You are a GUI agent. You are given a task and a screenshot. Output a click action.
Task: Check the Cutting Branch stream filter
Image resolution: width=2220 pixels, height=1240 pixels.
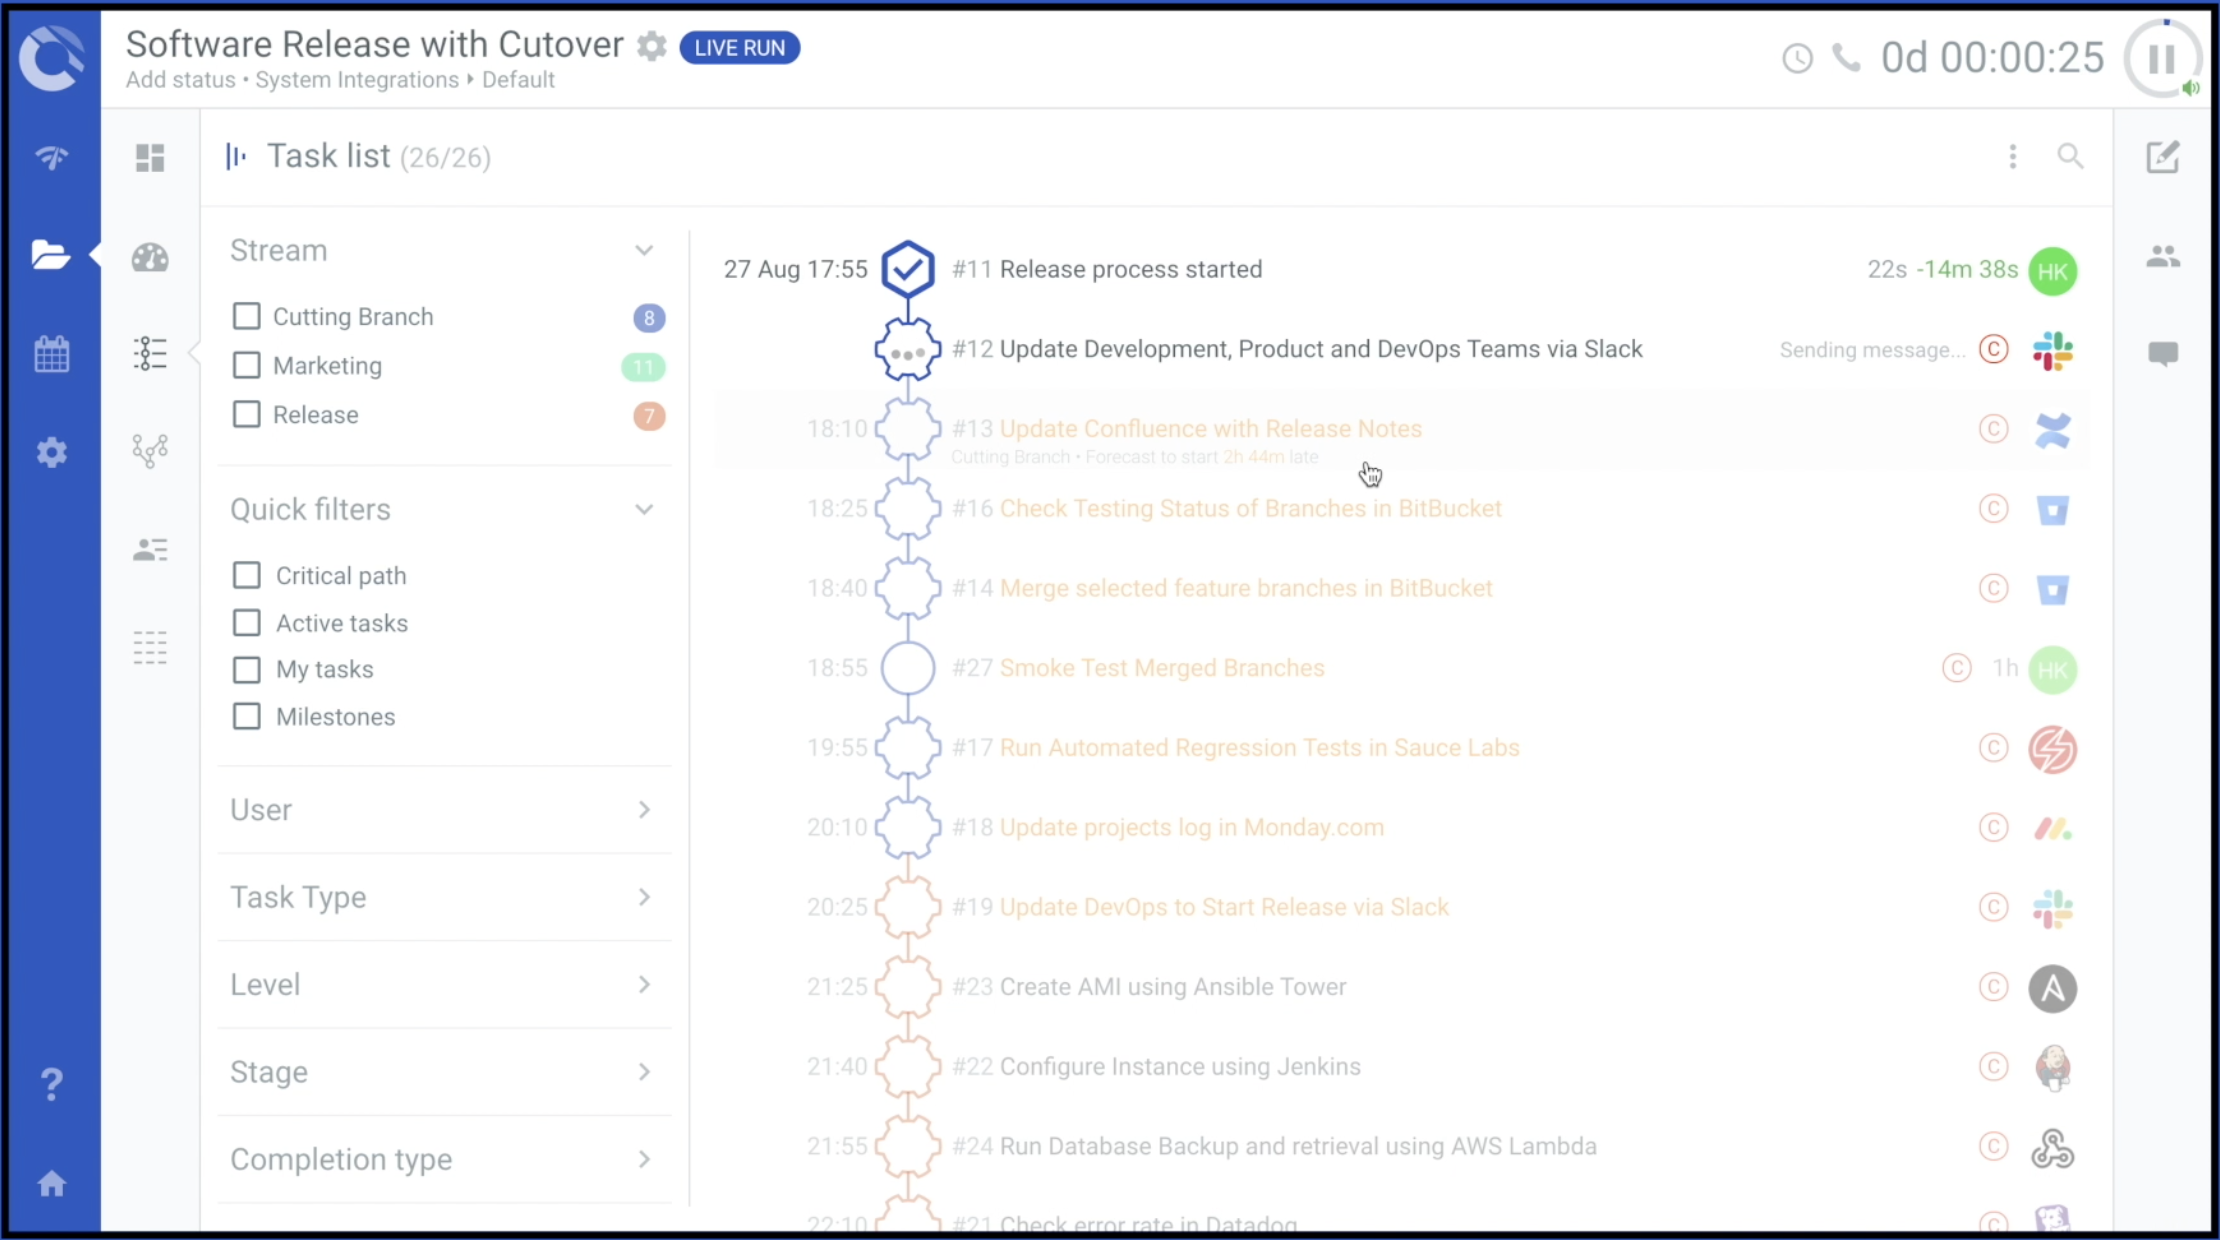(246, 316)
